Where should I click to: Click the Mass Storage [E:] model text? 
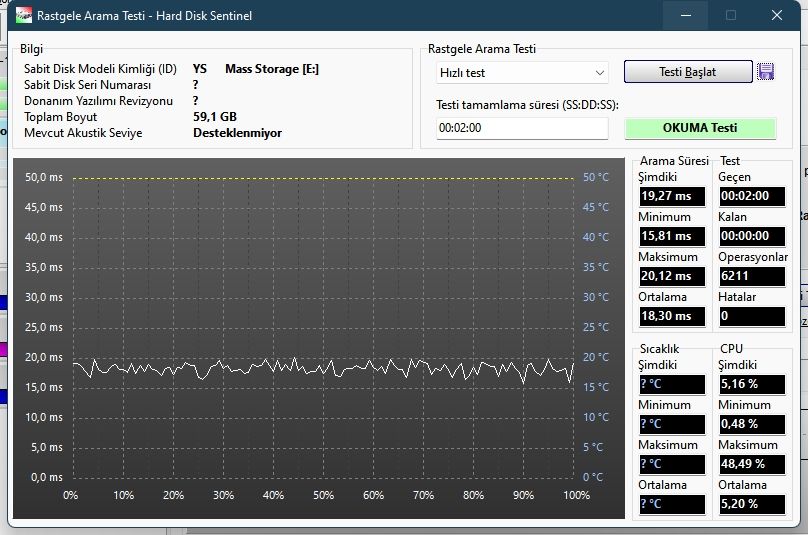(x=272, y=69)
